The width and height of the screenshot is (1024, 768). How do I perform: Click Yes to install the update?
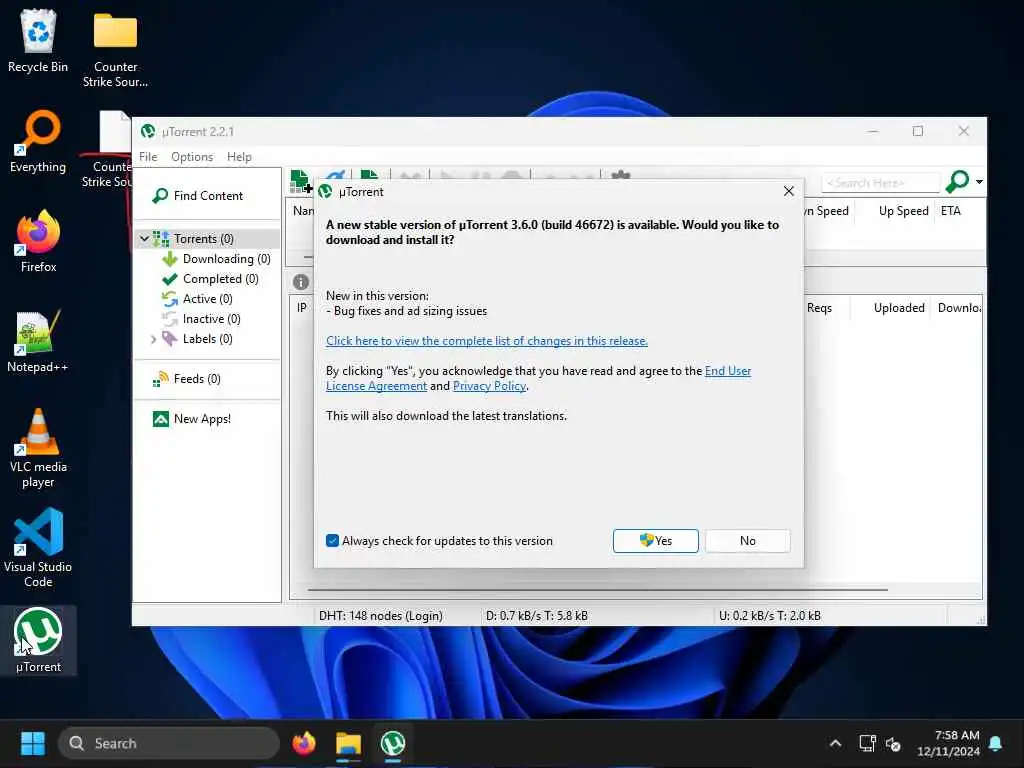[656, 541]
